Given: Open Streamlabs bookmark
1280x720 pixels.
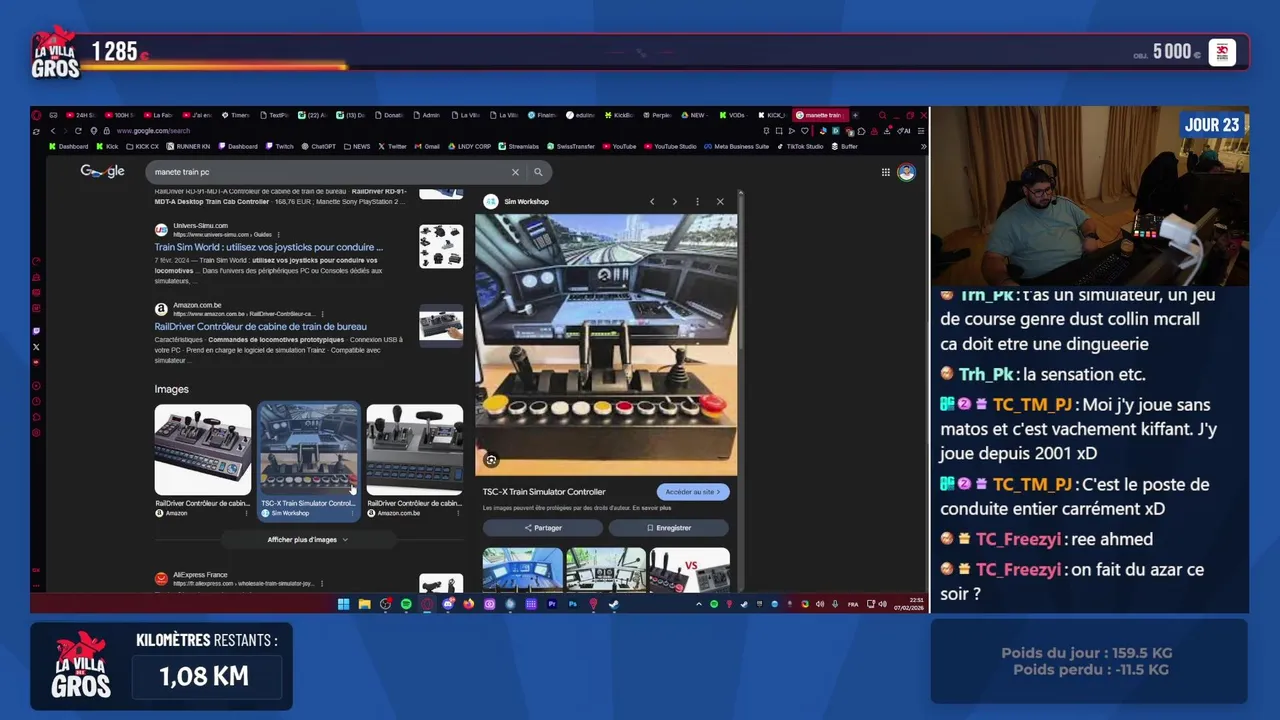Looking at the screenshot, I should (518, 146).
